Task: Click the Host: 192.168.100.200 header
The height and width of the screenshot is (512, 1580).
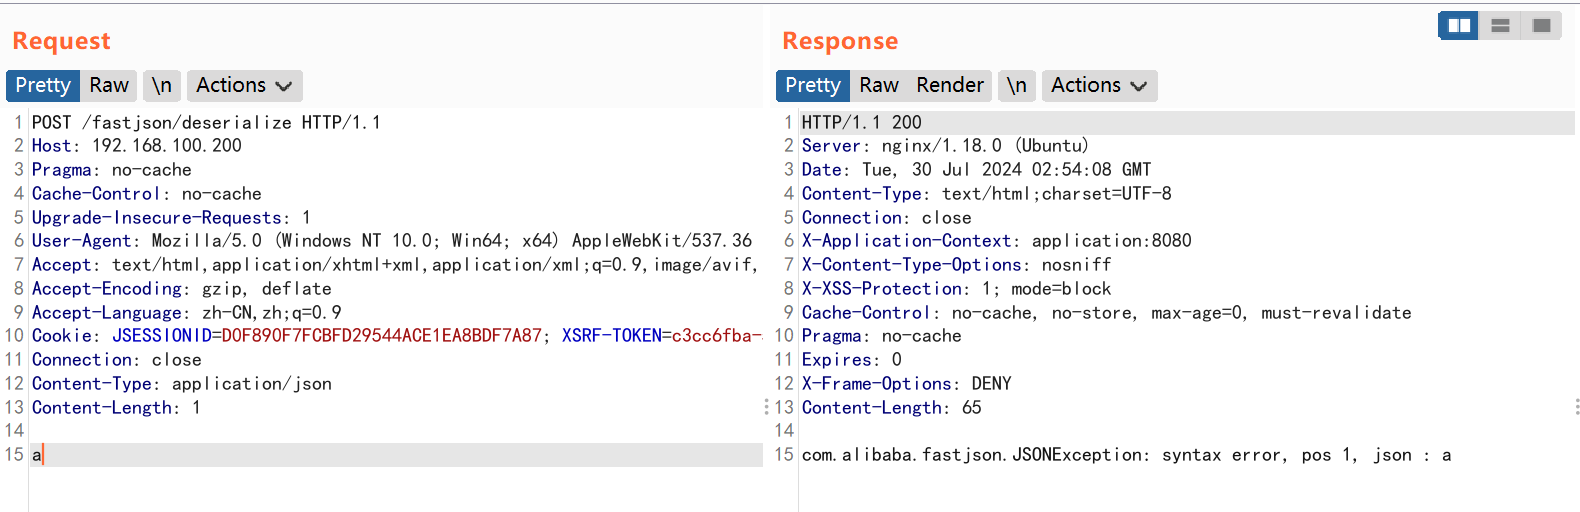Action: click(137, 146)
